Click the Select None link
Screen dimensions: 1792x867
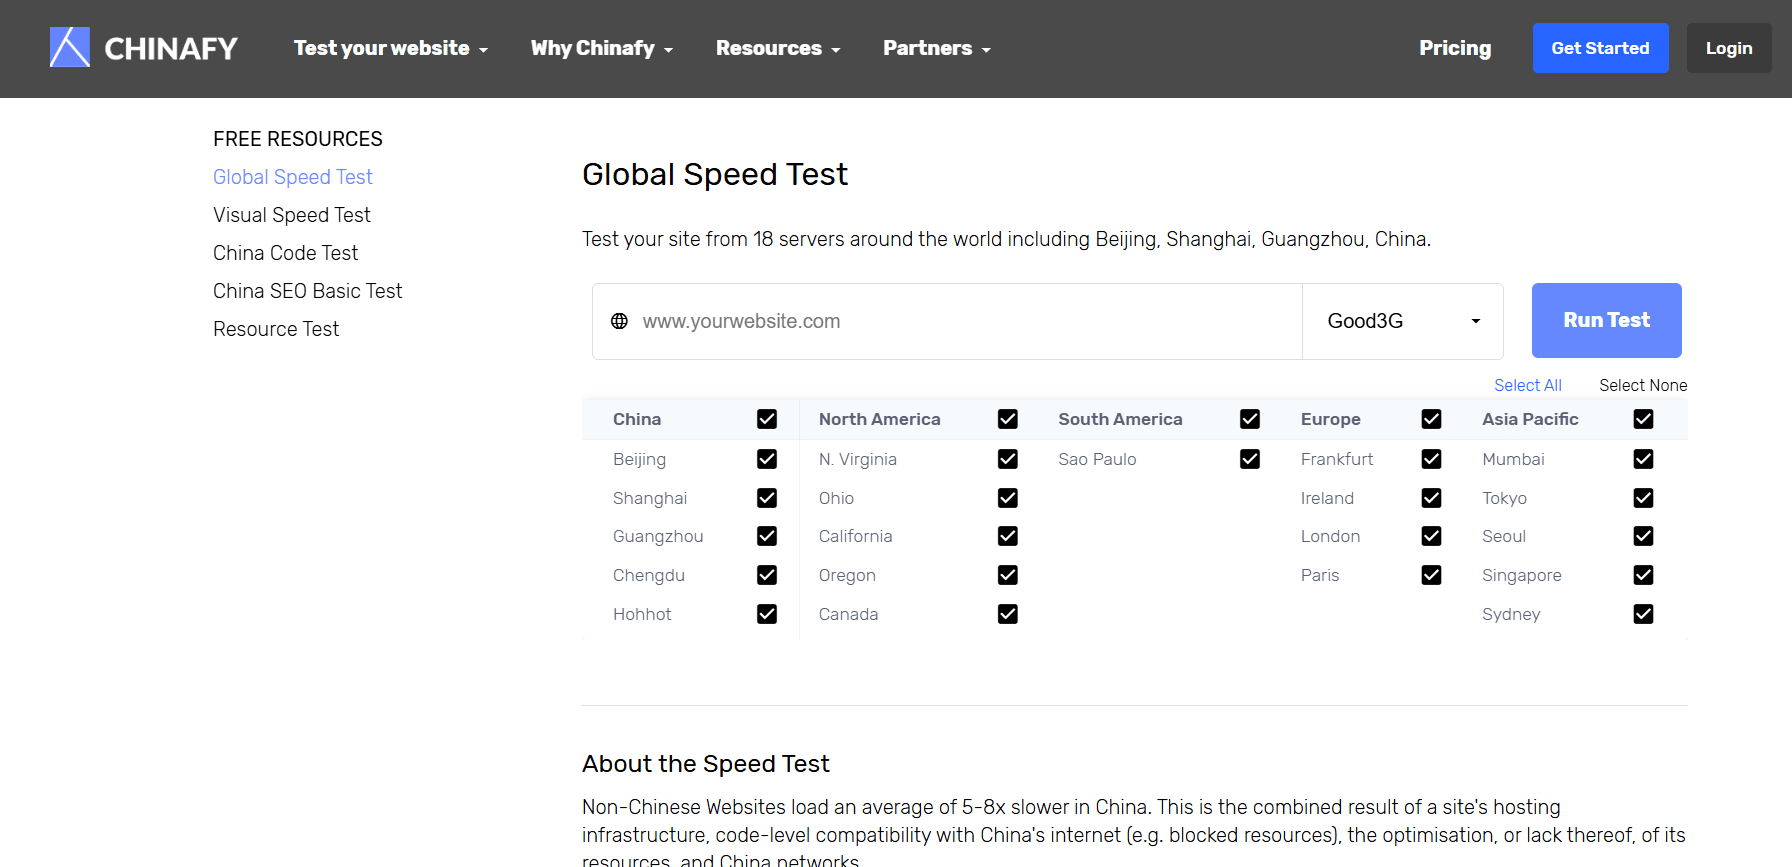(x=1642, y=385)
